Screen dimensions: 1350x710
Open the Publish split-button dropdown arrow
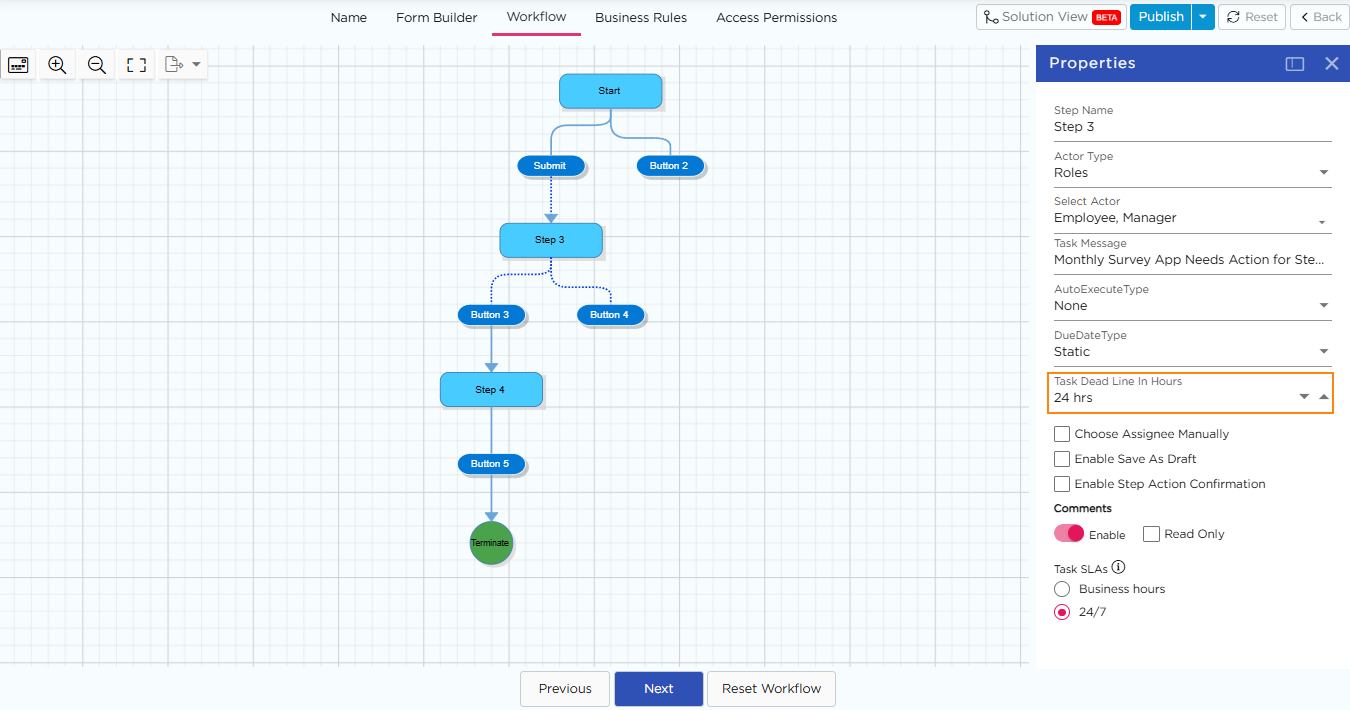point(1203,17)
